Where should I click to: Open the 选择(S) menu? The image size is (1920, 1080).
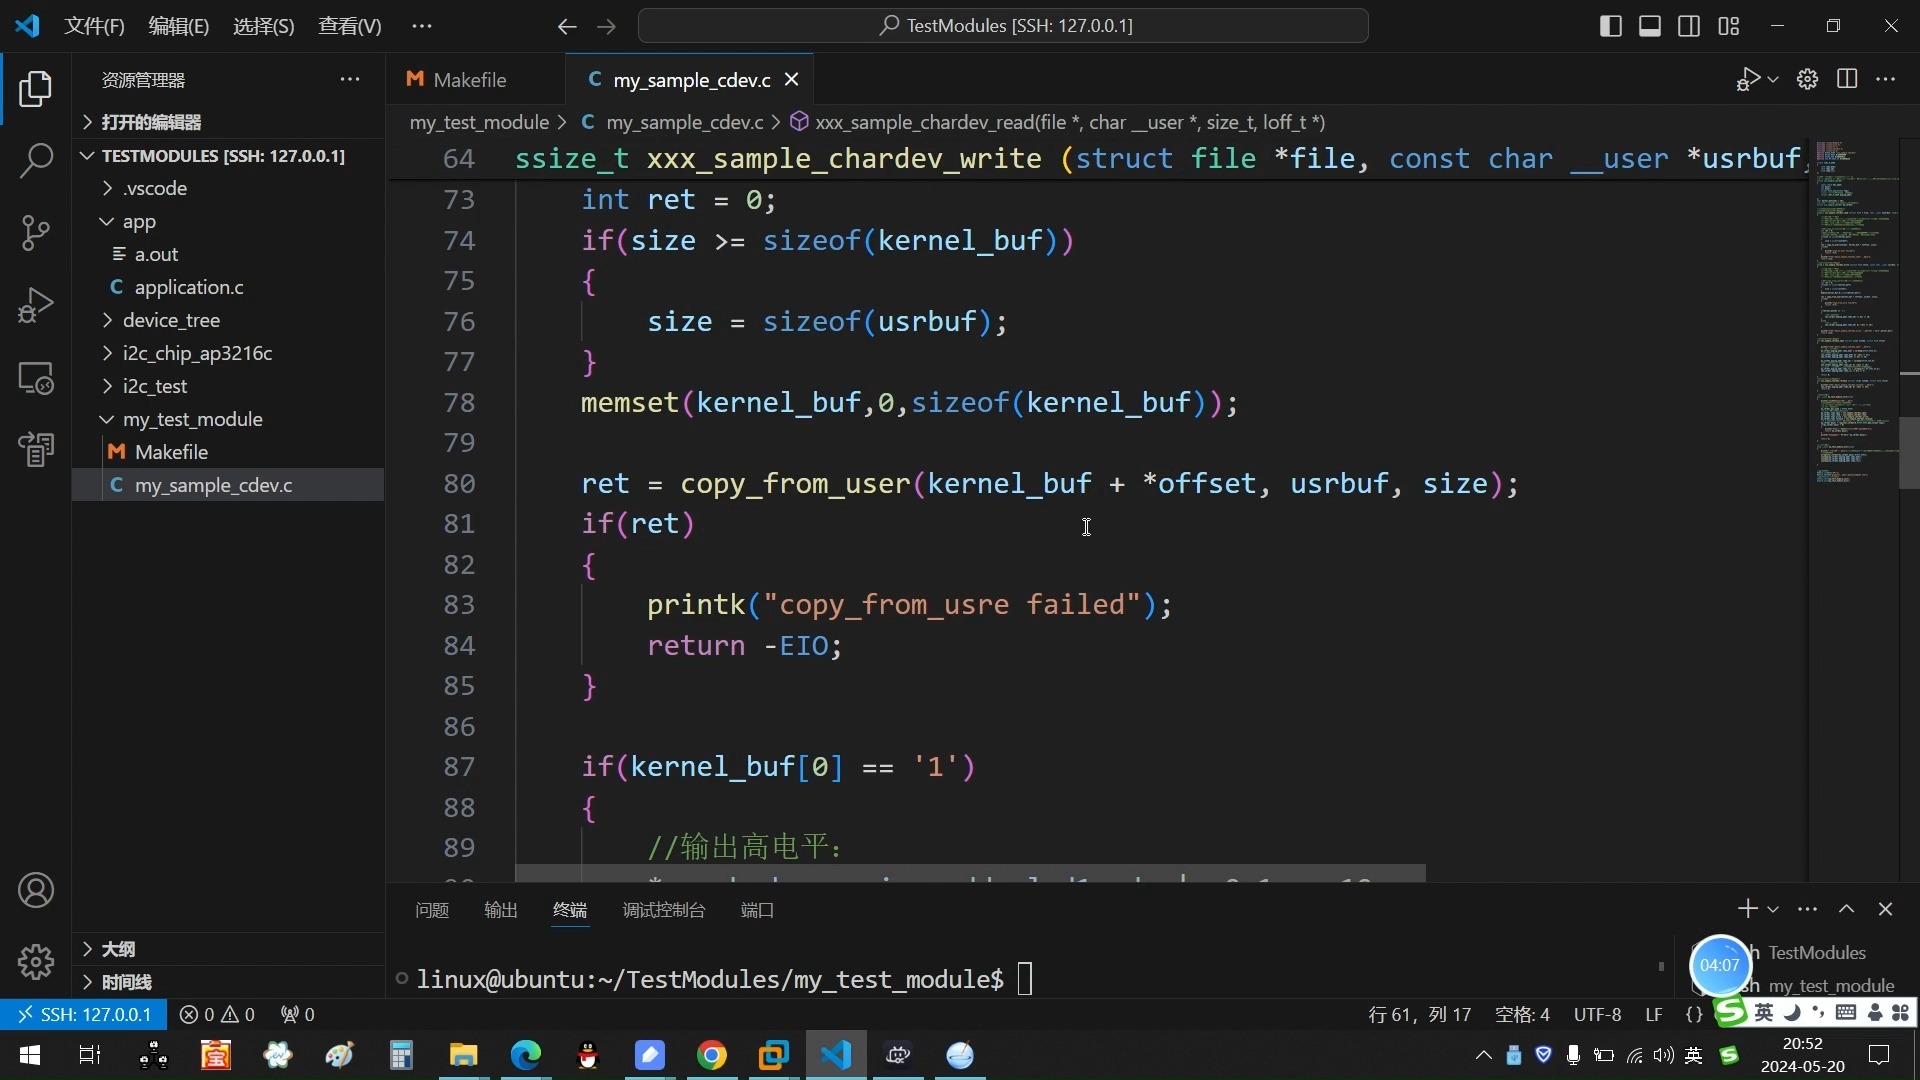(264, 26)
